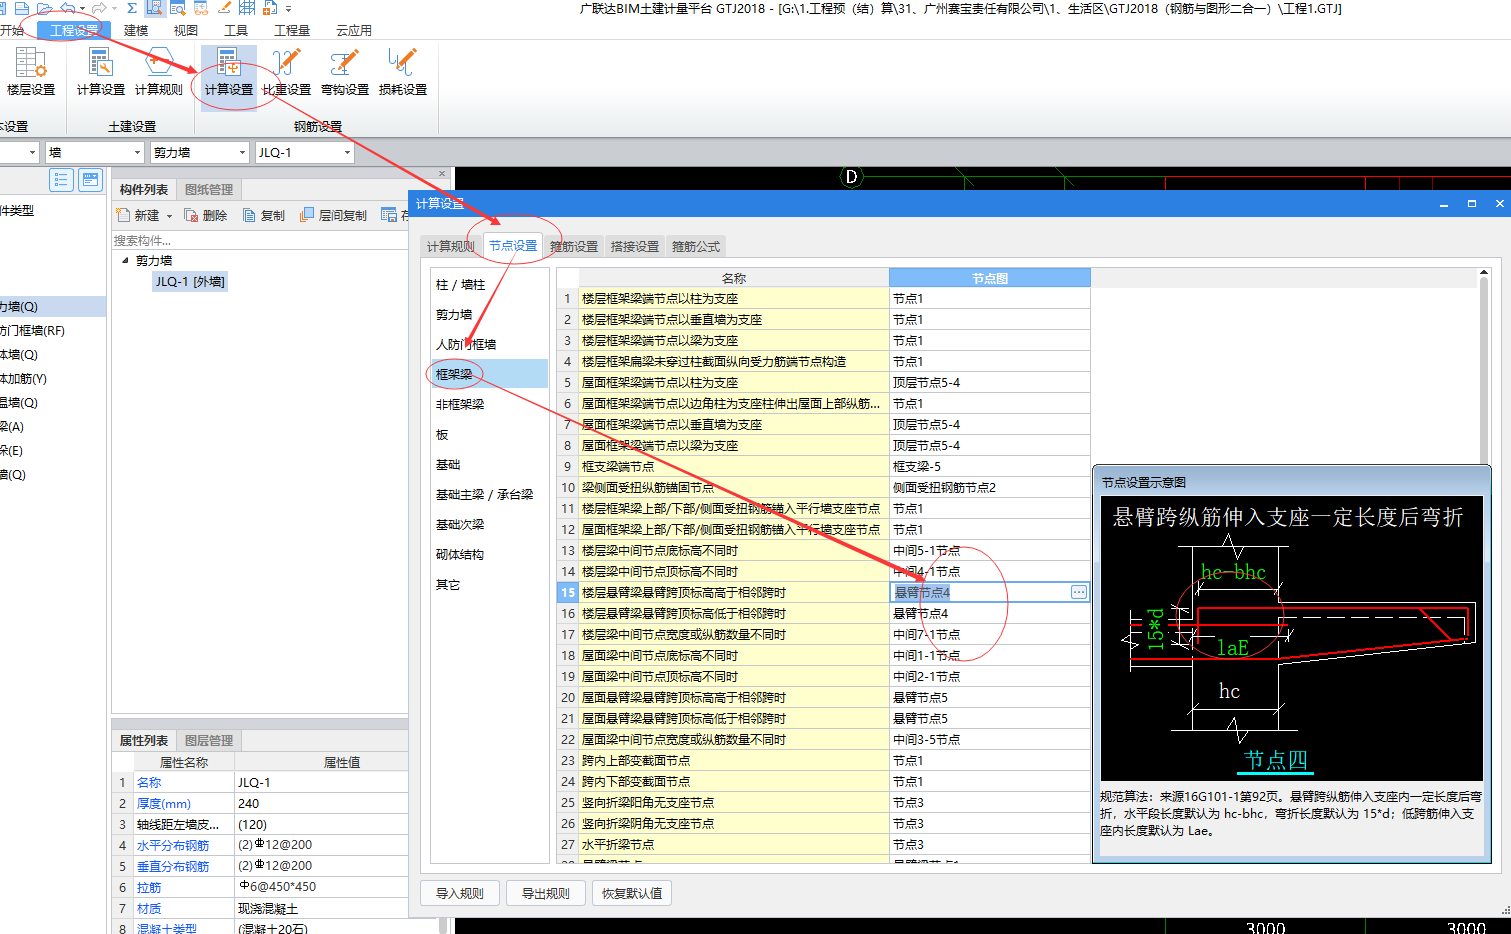The image size is (1511, 934).
Task: Click the 删除 delete component icon
Action: click(x=191, y=215)
